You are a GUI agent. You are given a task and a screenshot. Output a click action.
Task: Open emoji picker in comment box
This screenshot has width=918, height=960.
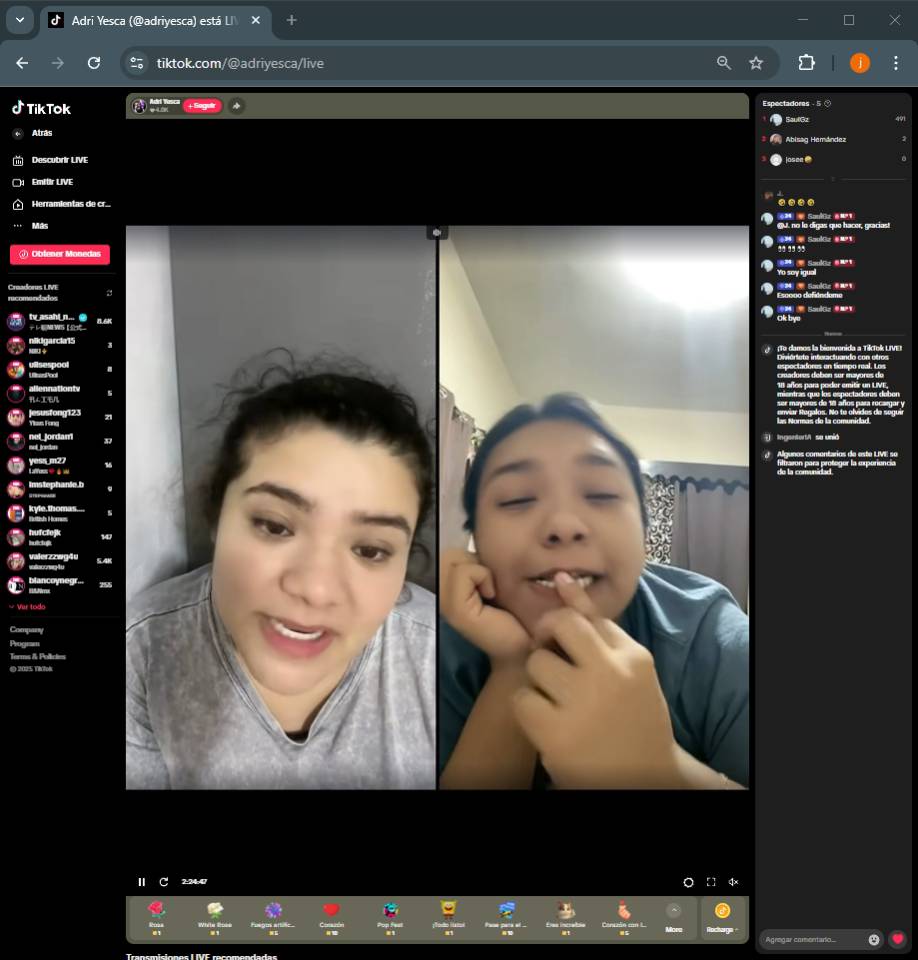(x=874, y=939)
